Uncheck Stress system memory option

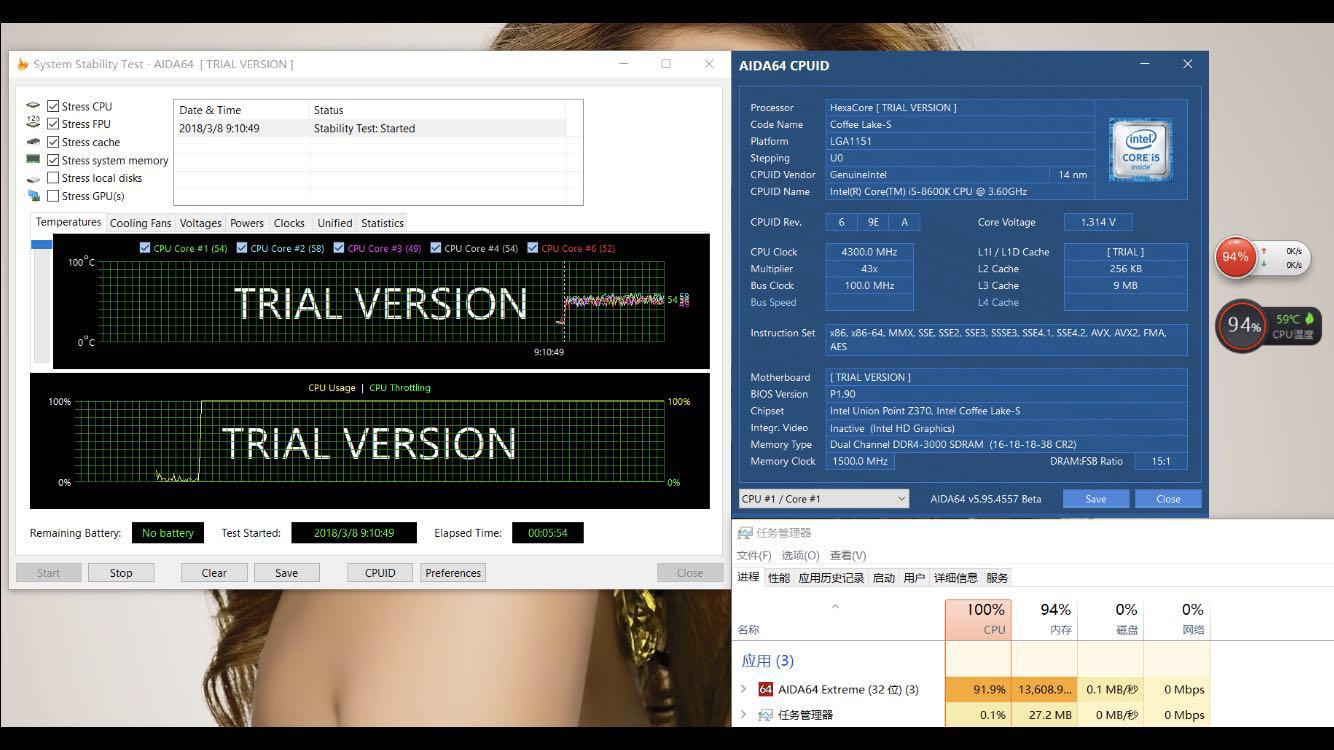53,160
